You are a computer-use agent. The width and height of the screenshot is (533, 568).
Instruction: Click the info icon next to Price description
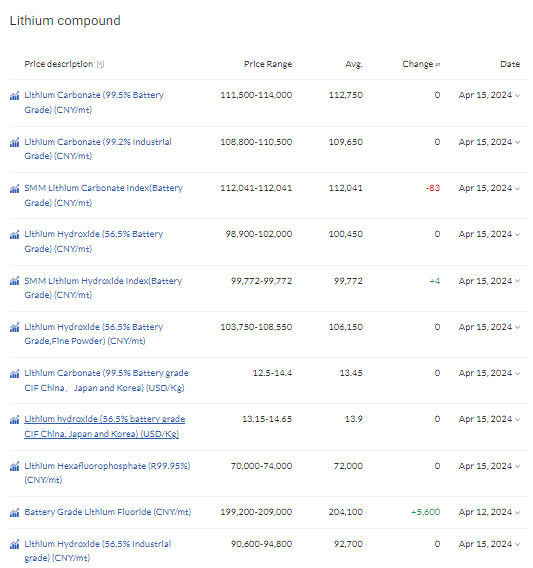click(x=101, y=64)
